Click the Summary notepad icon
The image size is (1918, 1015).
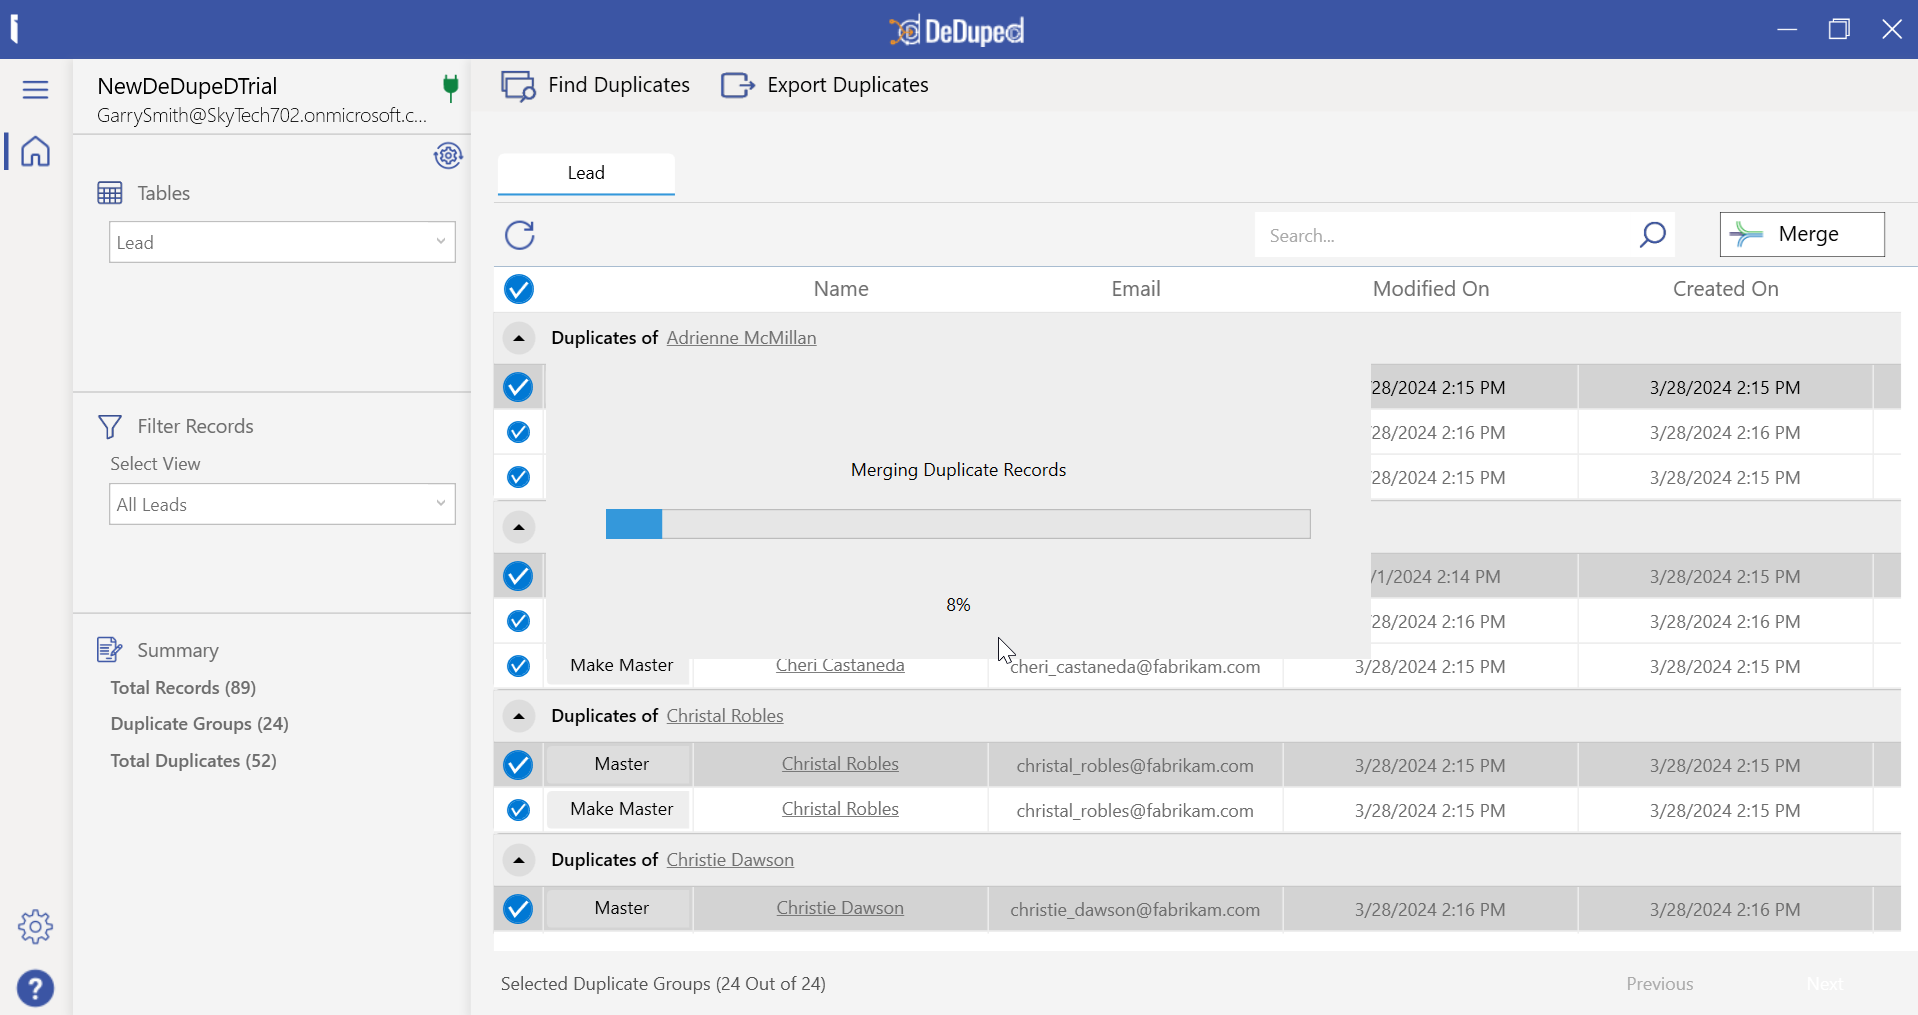pyautogui.click(x=110, y=650)
